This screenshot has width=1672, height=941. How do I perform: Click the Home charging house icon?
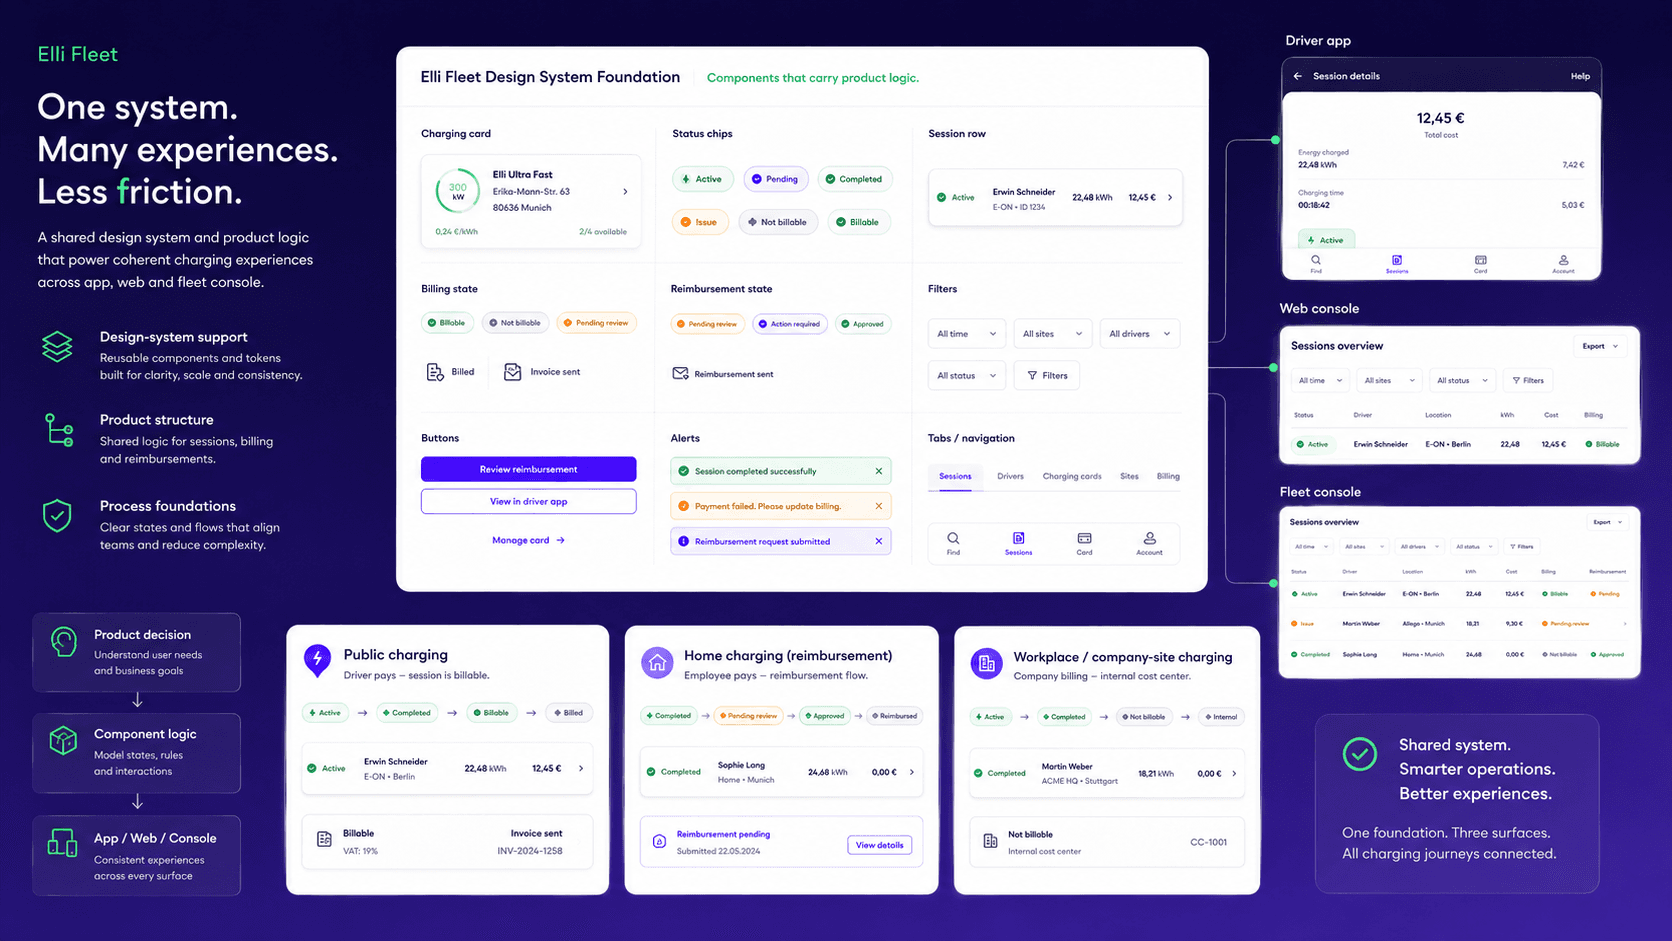click(657, 662)
